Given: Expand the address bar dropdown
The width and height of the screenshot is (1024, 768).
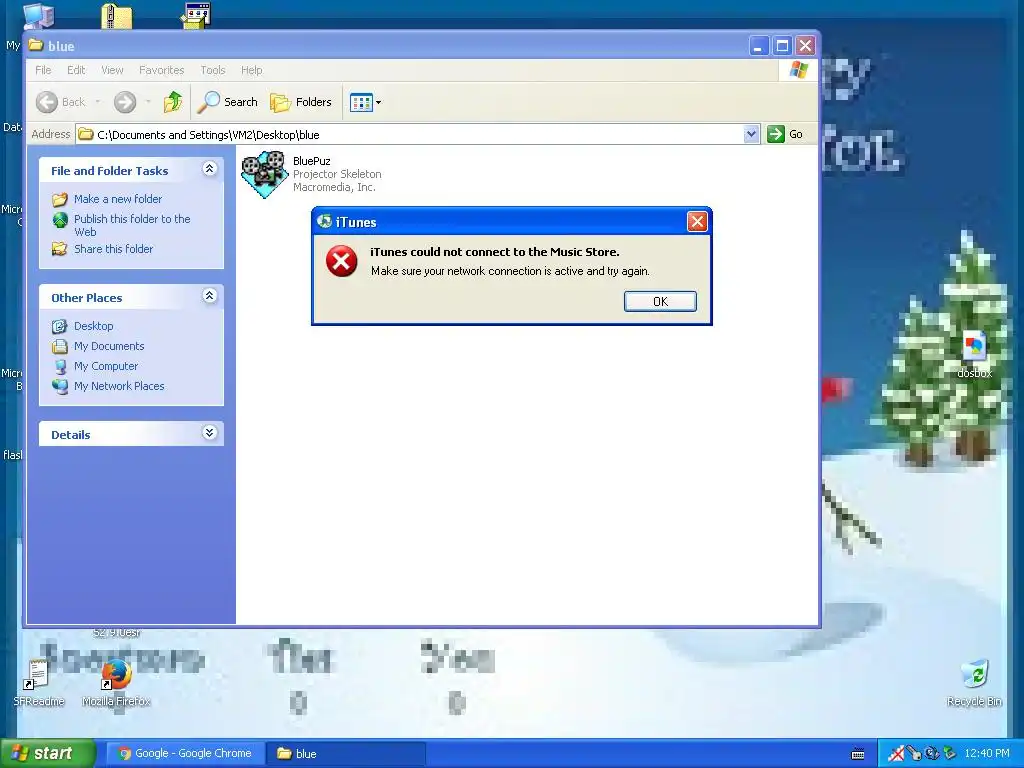Looking at the screenshot, I should pyautogui.click(x=751, y=134).
